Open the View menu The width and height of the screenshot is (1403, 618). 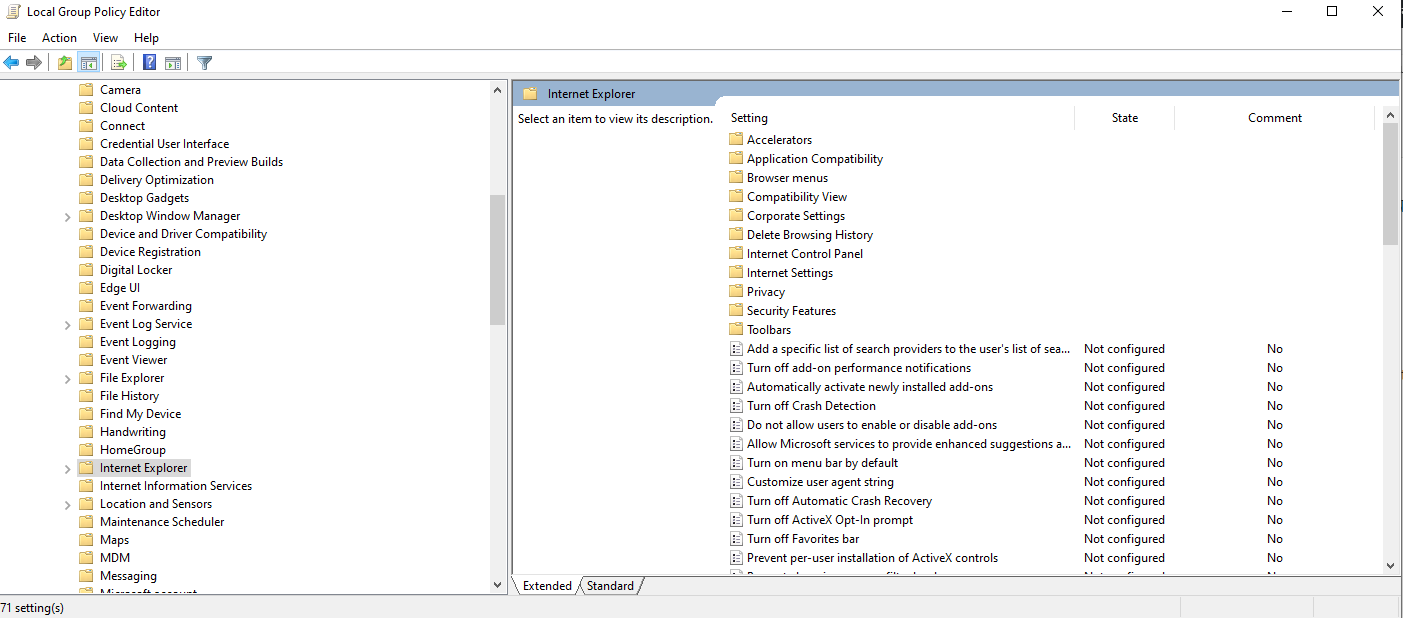coord(105,38)
